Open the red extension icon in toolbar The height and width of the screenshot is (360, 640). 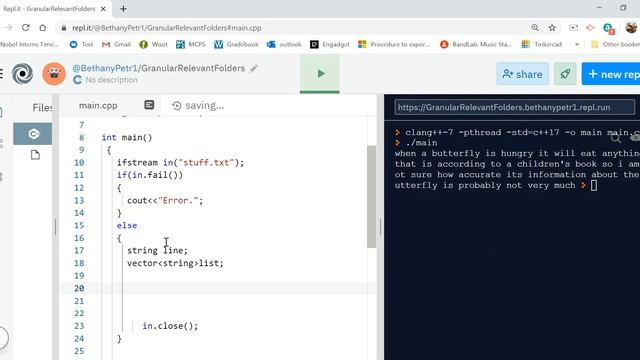(590, 28)
